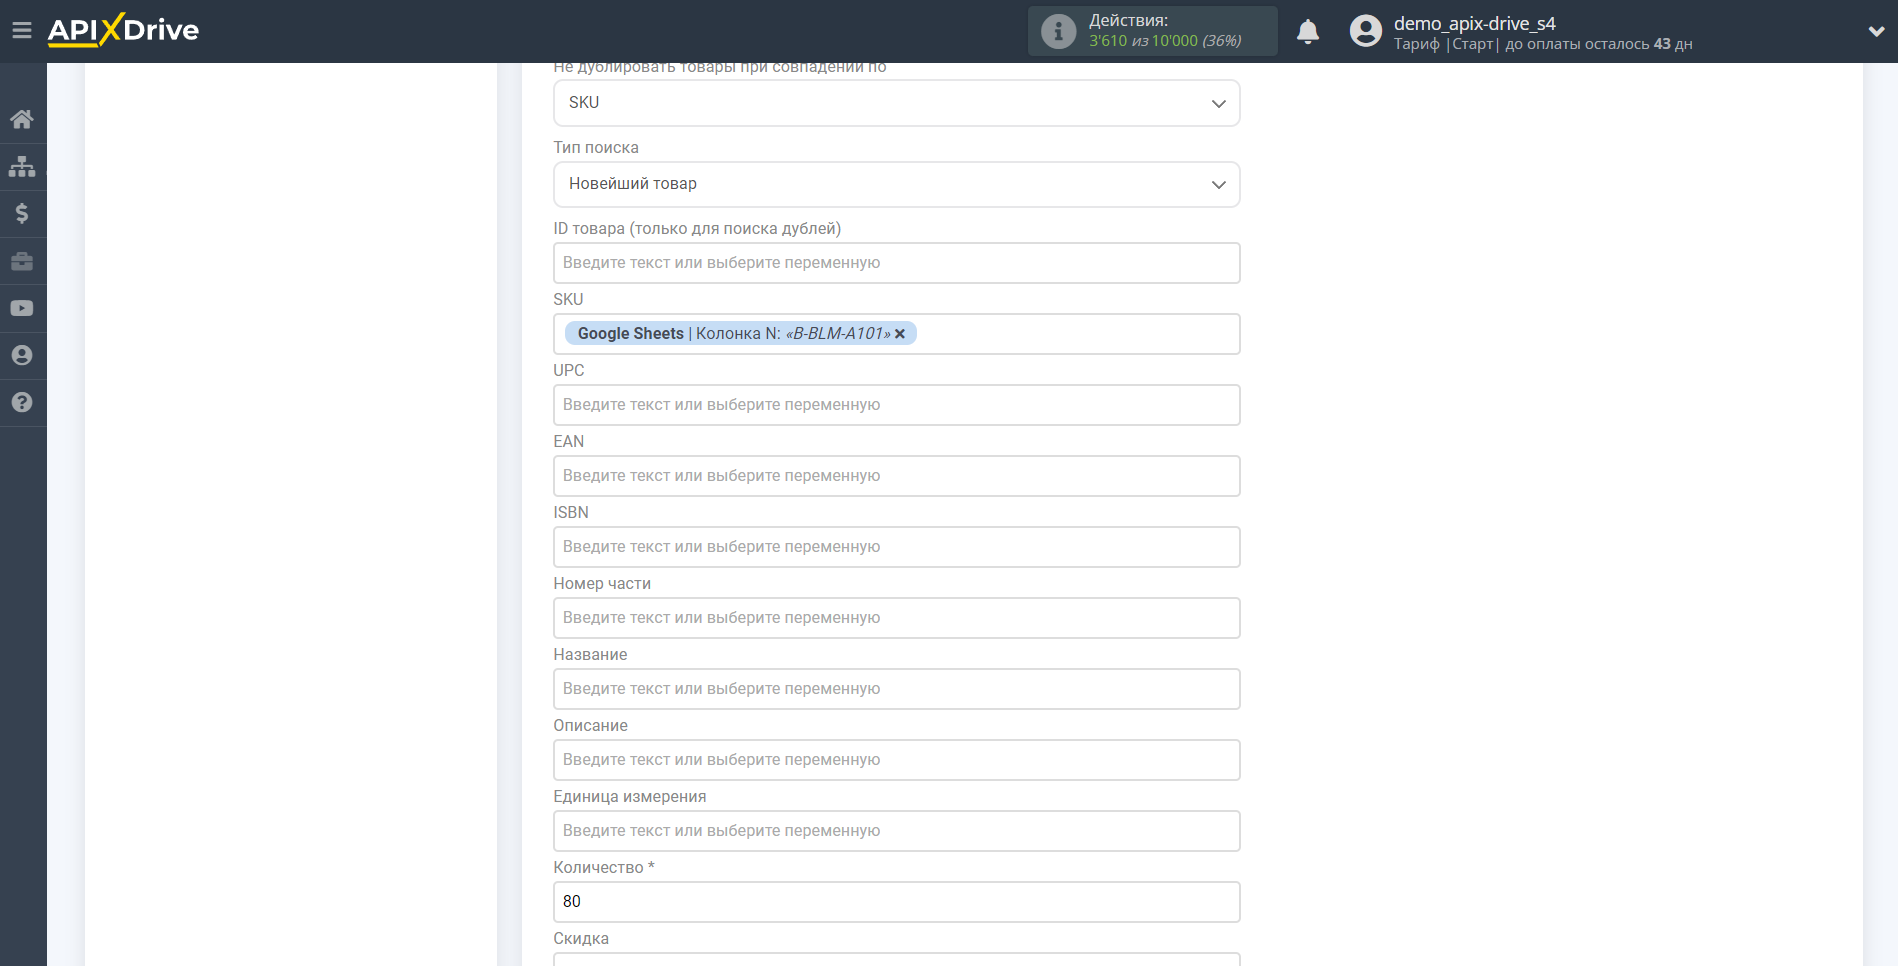Click the ISBN input field
The height and width of the screenshot is (966, 1898).
pyautogui.click(x=896, y=547)
